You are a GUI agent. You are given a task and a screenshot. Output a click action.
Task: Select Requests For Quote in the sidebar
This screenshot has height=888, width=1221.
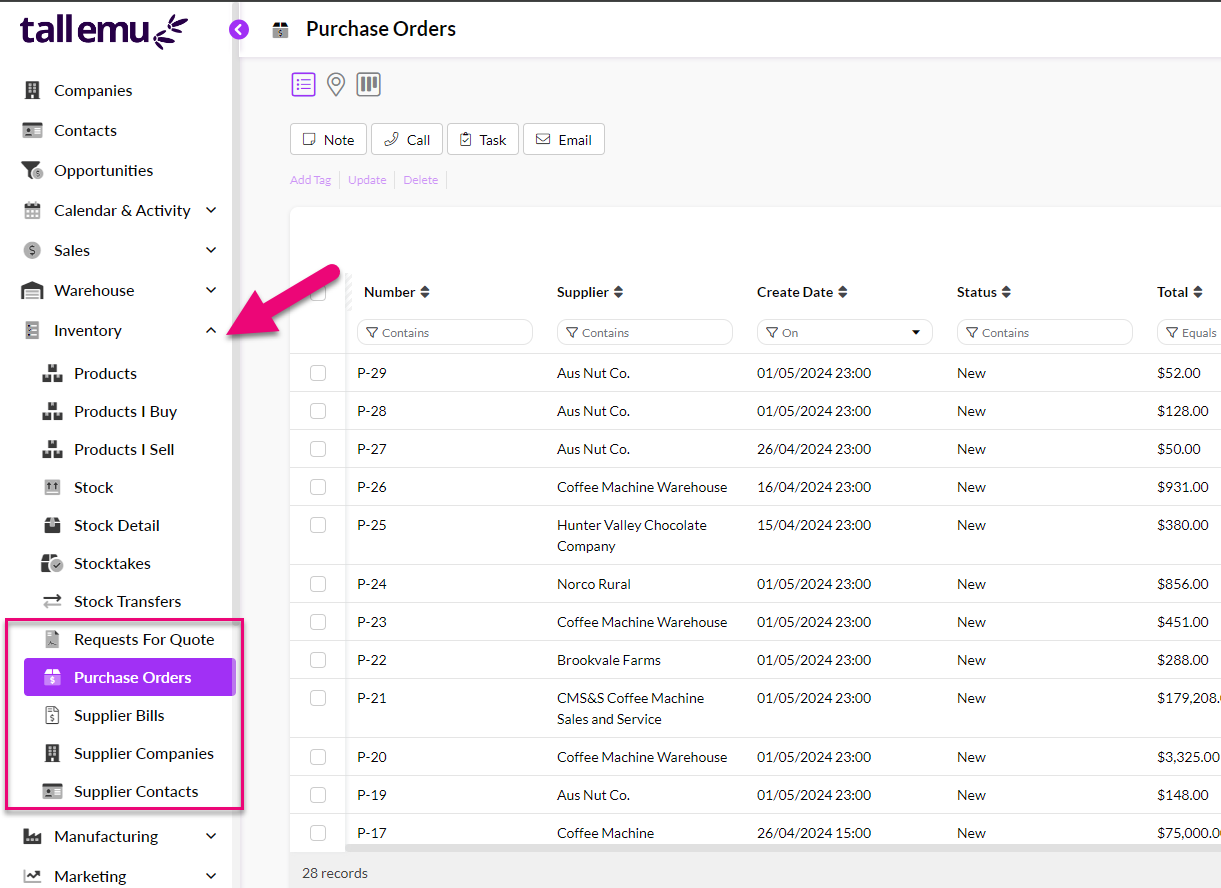point(144,639)
